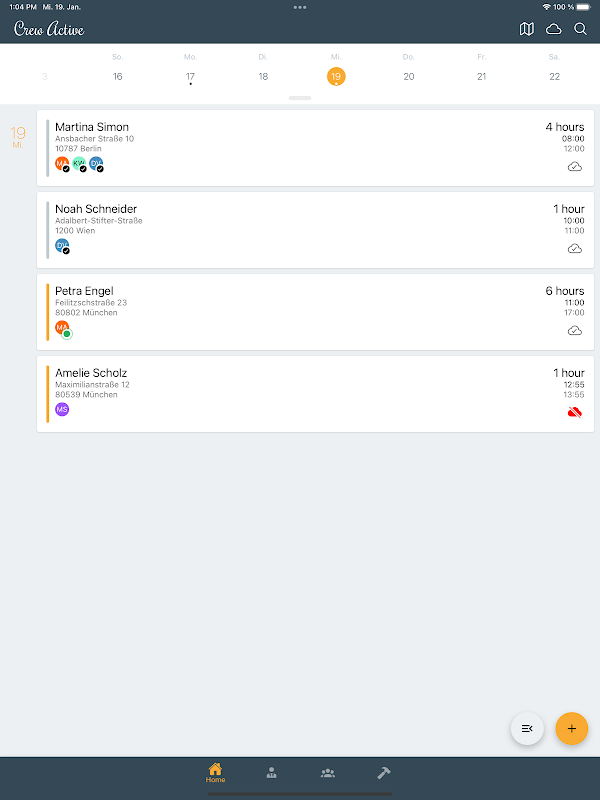Tap the orange add button
600x800 pixels.
click(x=571, y=728)
